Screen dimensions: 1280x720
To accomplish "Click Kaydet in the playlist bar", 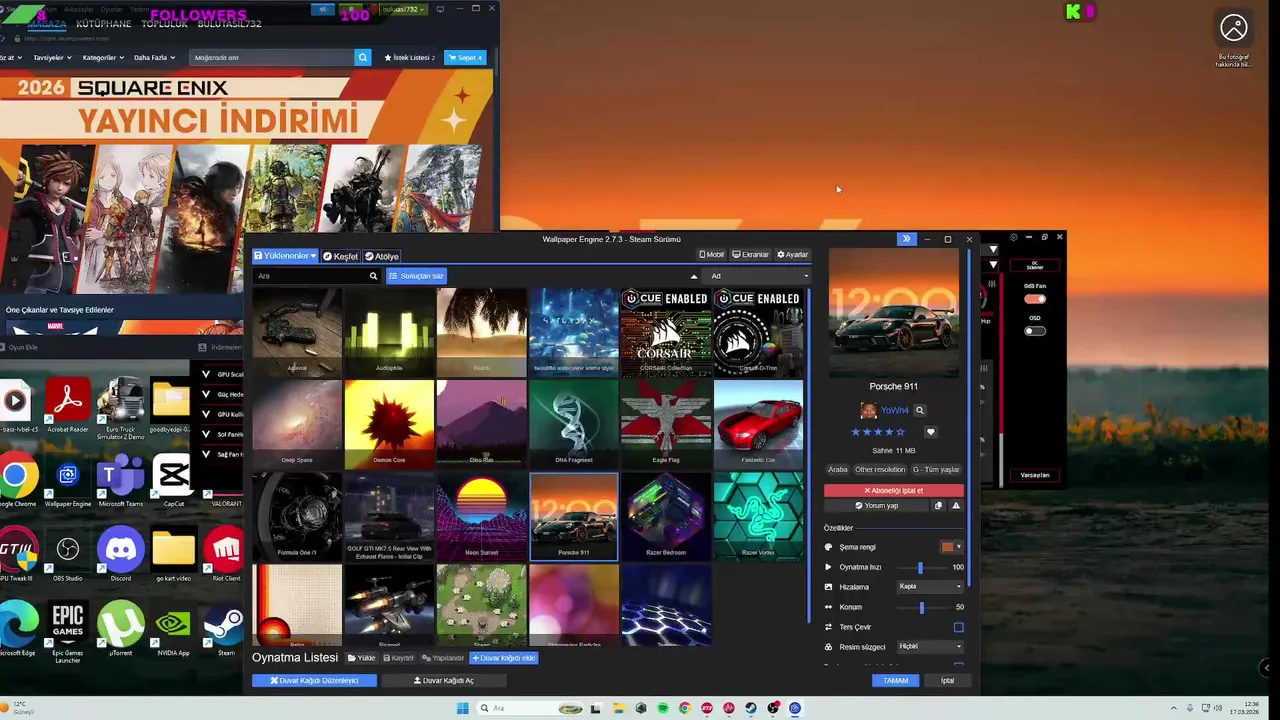I will (x=399, y=658).
